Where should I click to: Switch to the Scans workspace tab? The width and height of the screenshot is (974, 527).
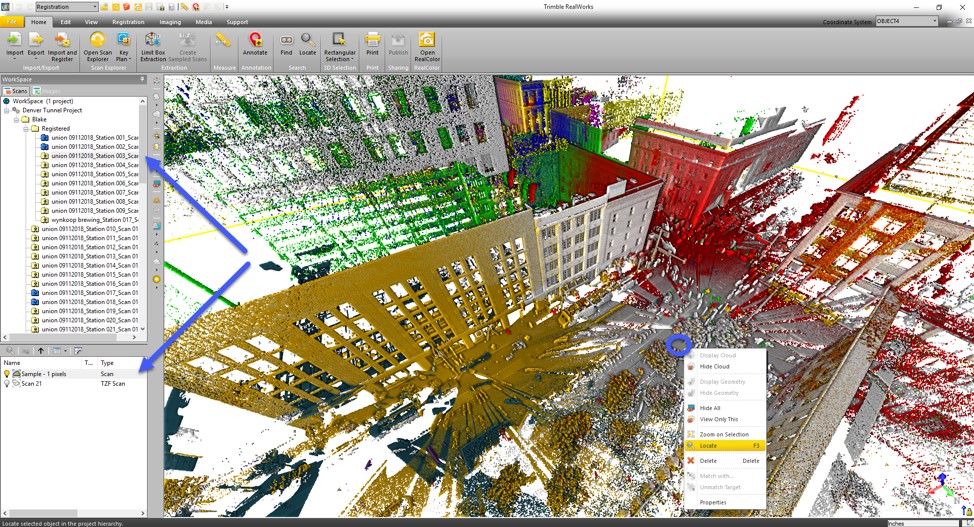tap(16, 91)
